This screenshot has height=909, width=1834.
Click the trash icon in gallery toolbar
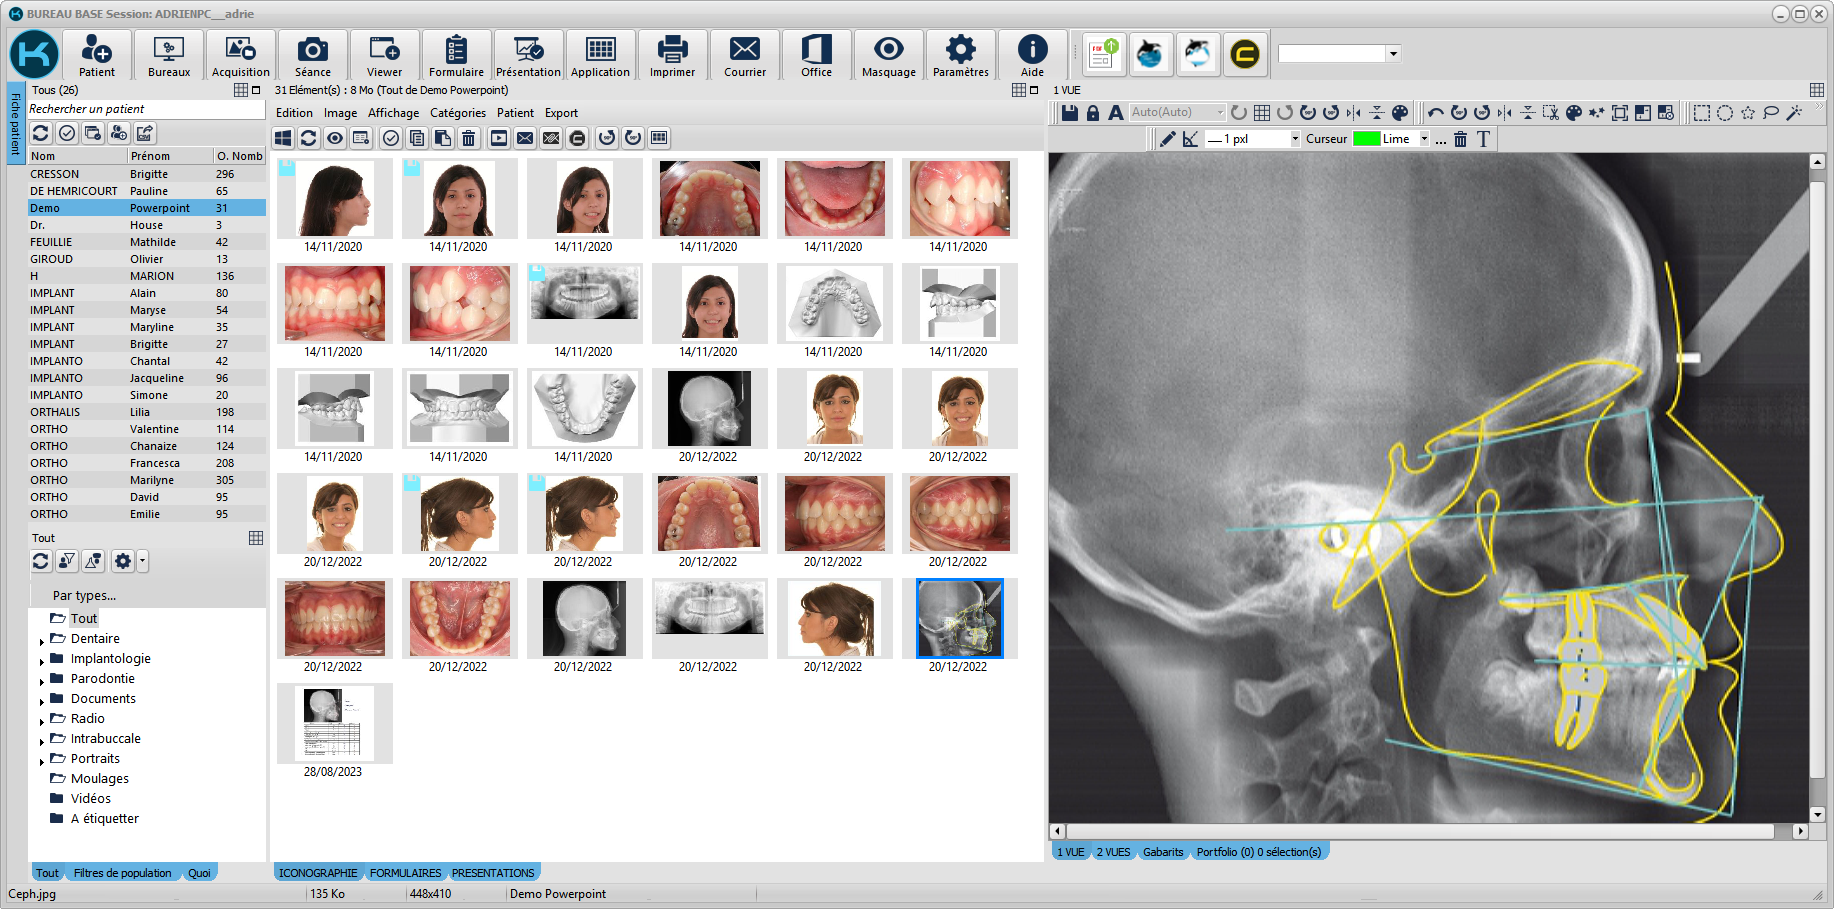pos(468,138)
